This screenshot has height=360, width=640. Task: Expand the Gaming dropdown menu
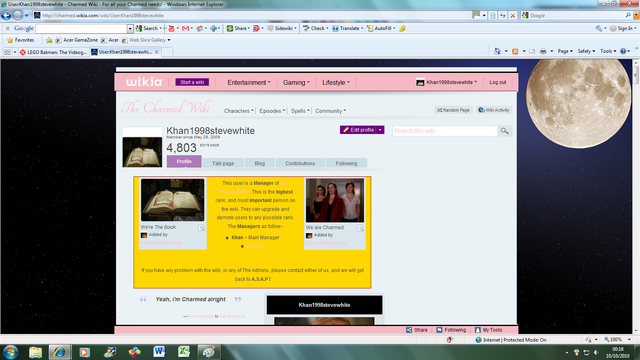296,82
